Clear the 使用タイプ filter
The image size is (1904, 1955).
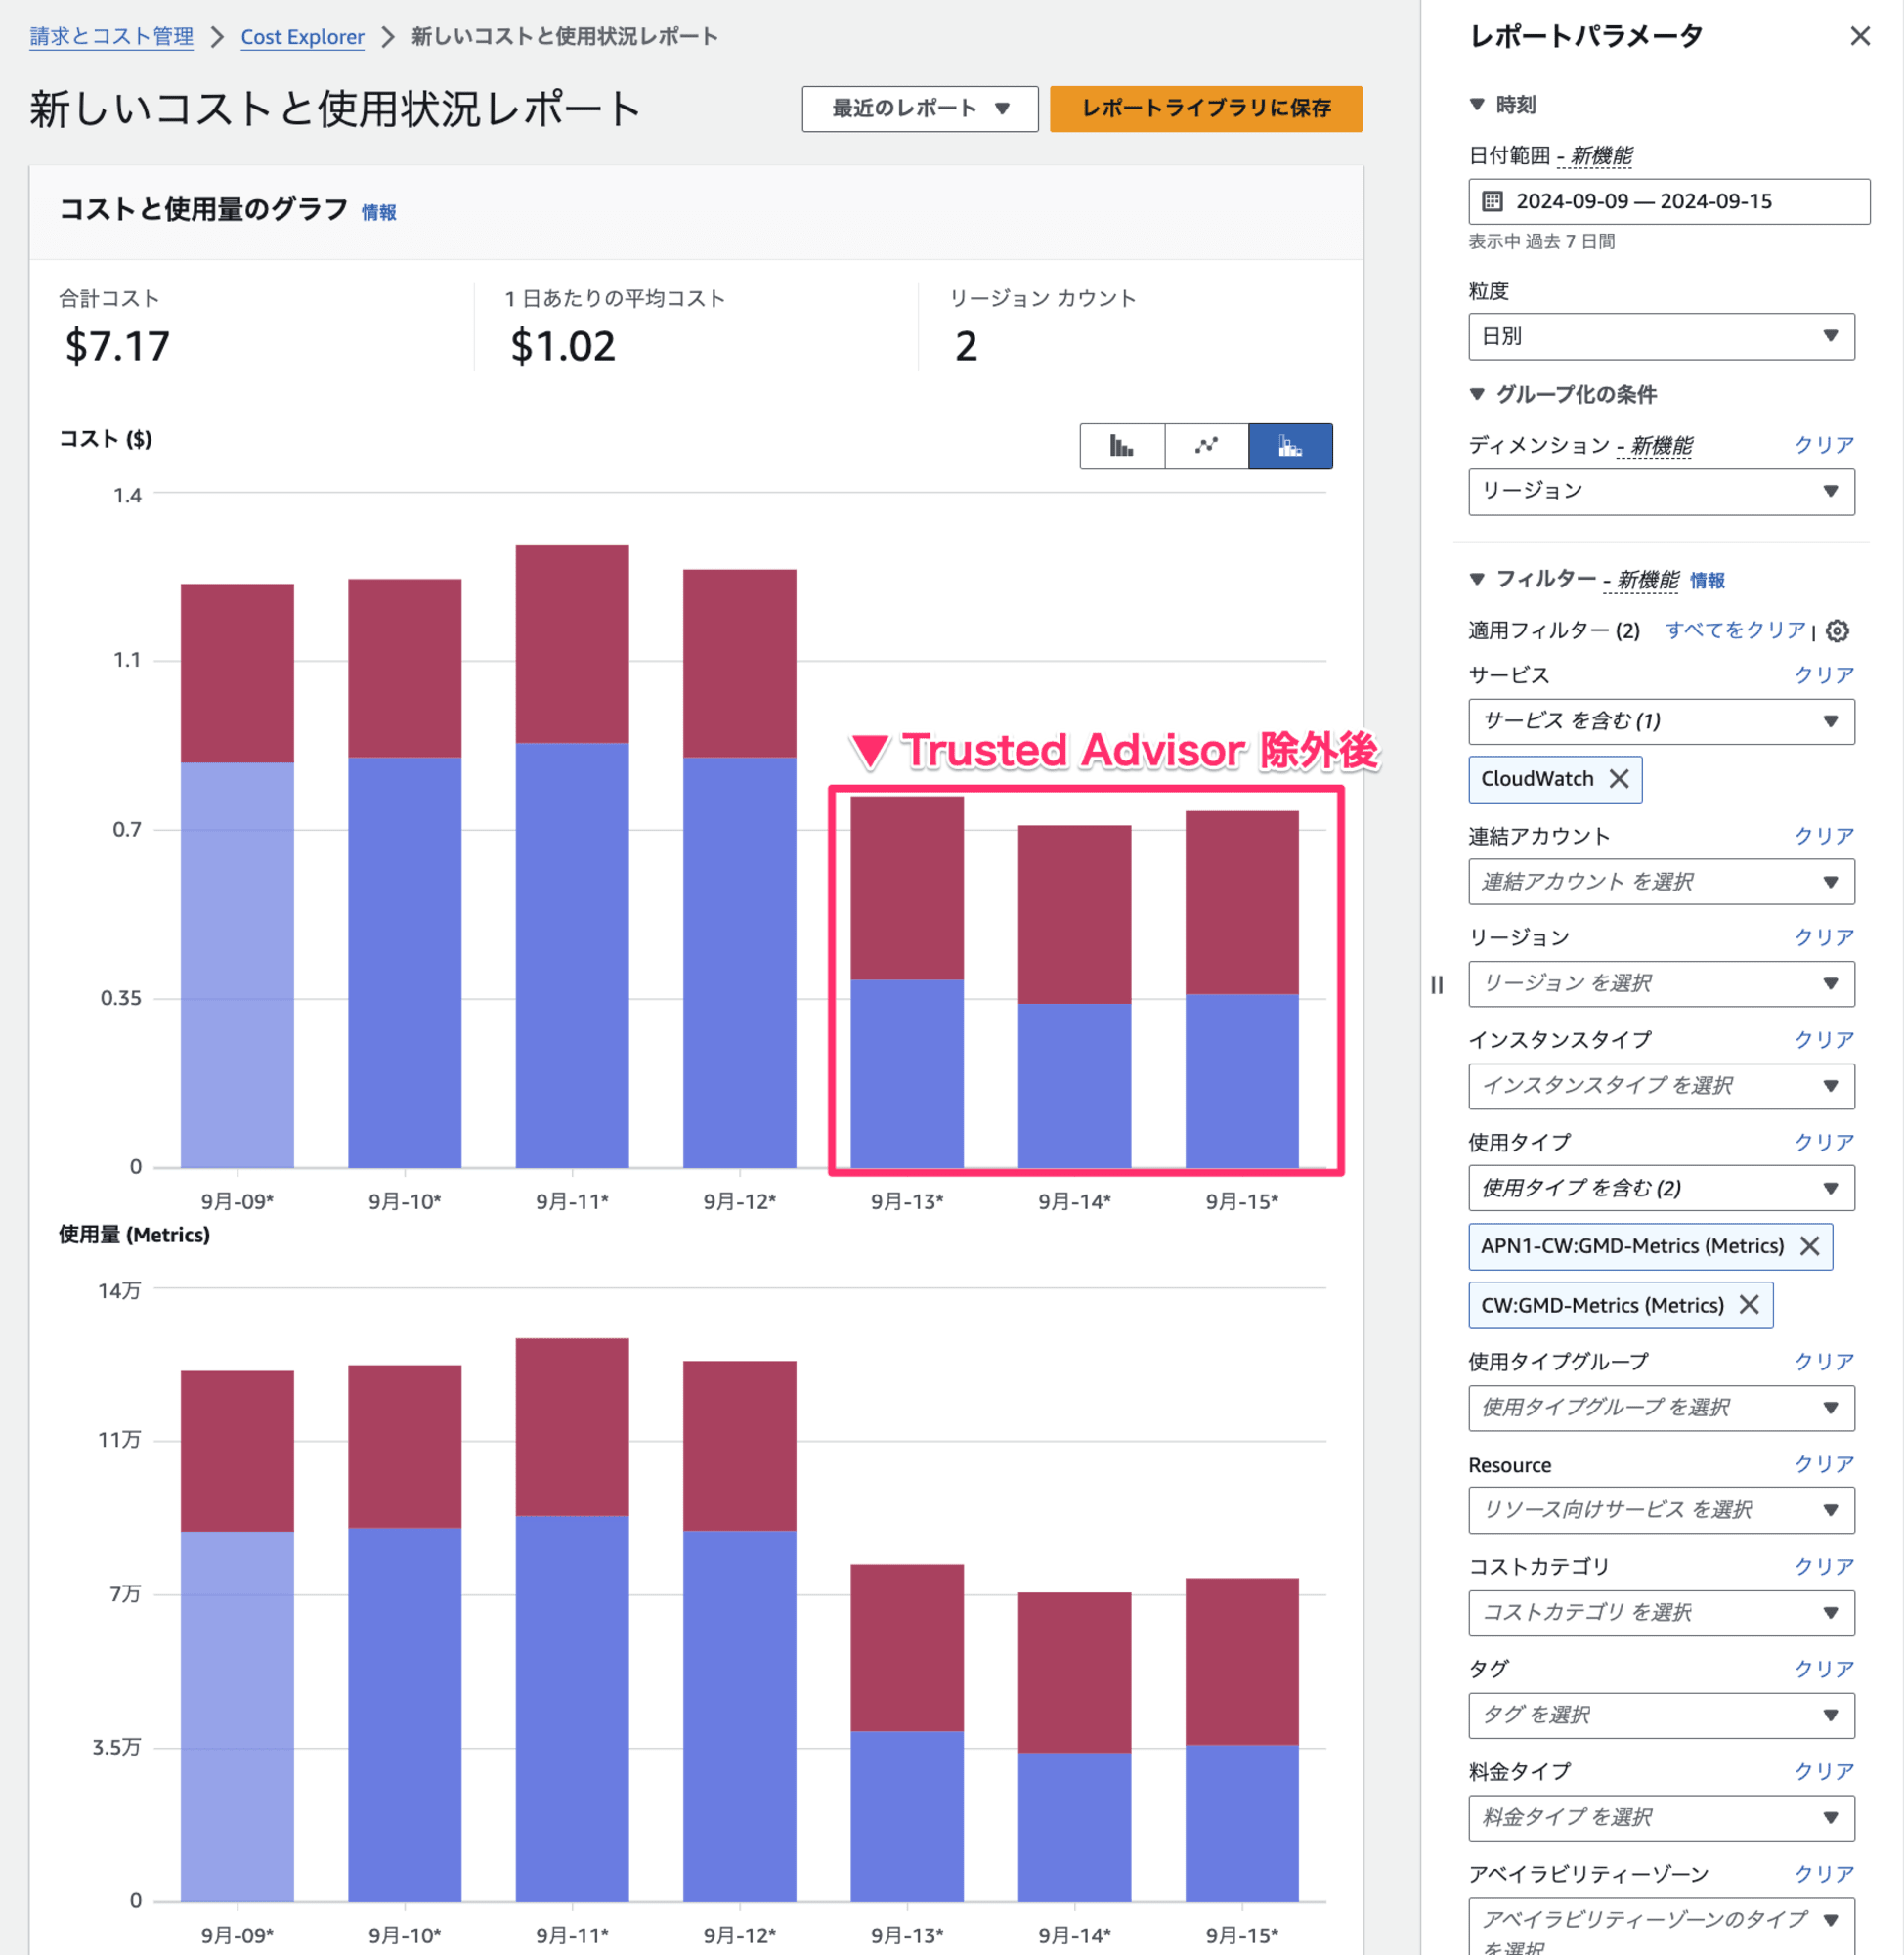pos(1824,1142)
